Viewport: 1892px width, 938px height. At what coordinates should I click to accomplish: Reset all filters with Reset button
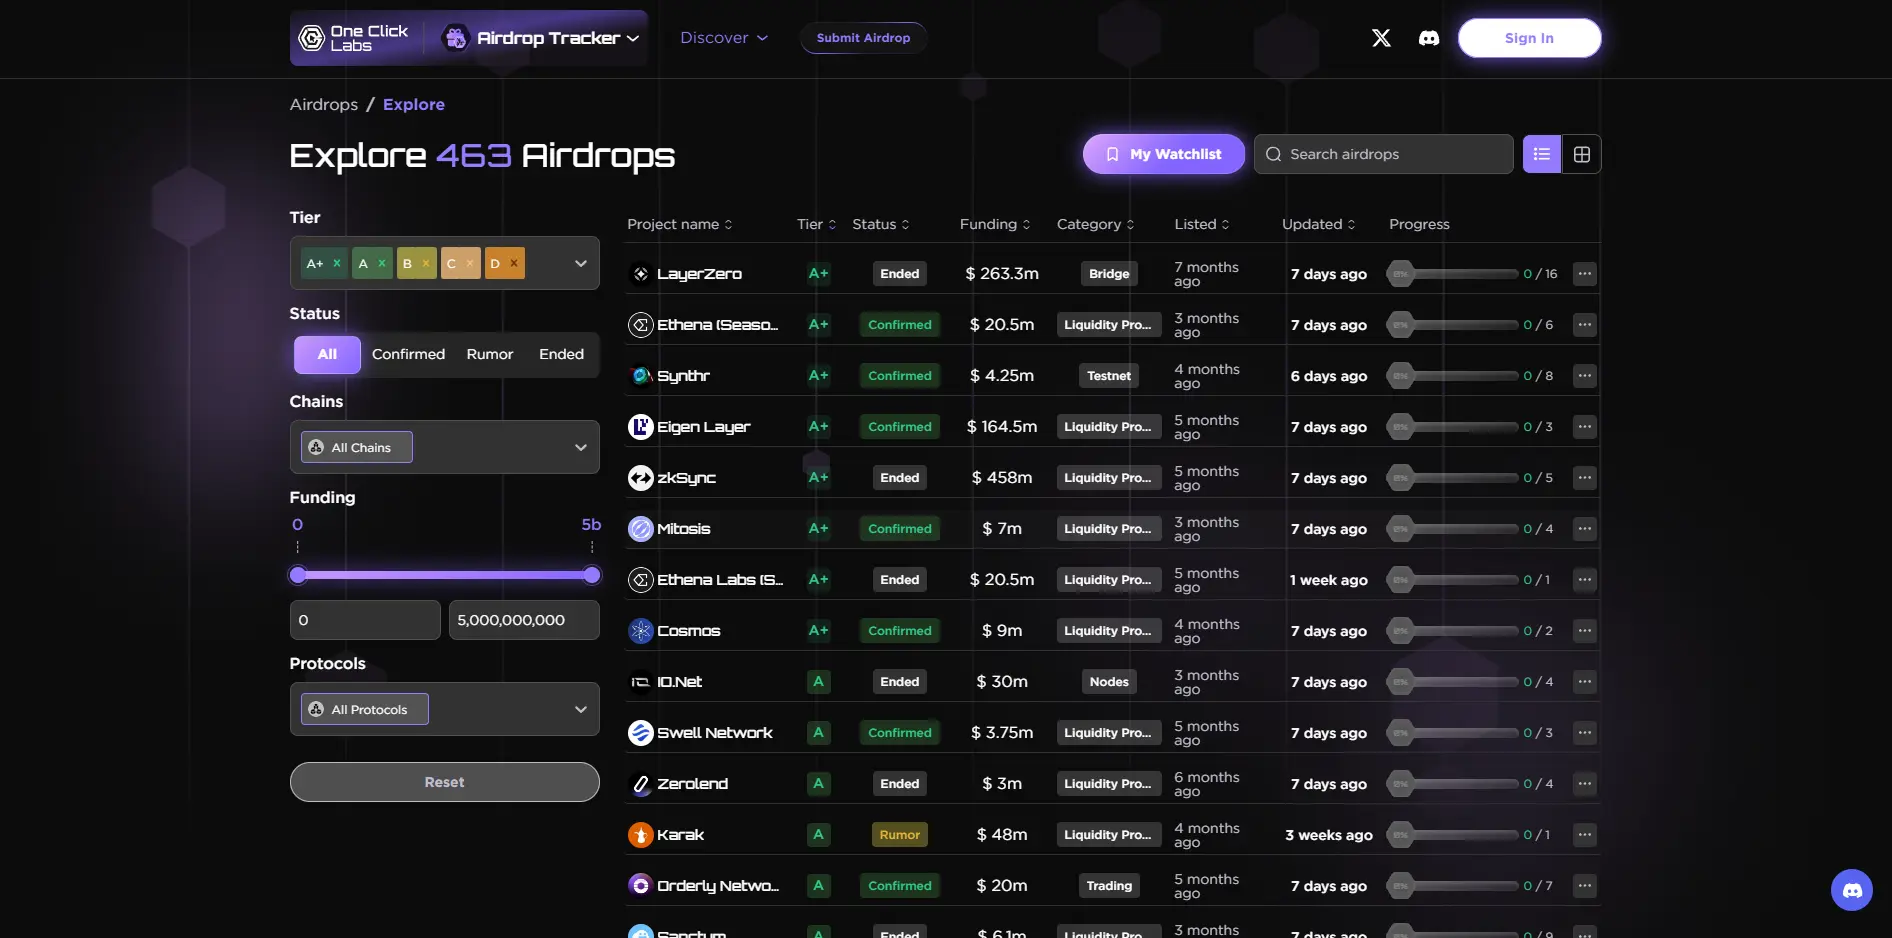444,782
